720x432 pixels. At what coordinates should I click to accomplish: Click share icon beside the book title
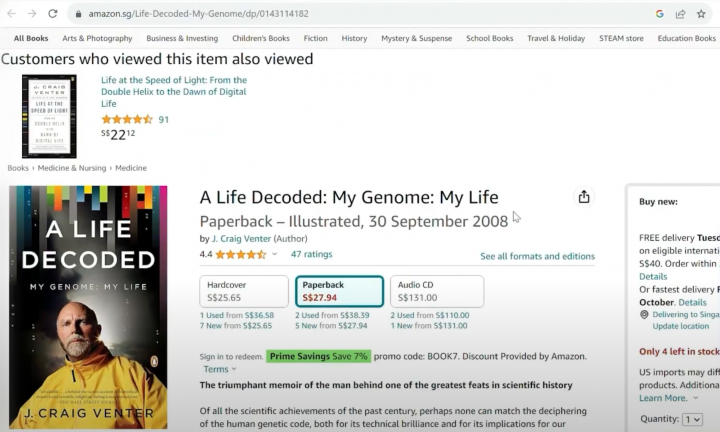click(585, 197)
